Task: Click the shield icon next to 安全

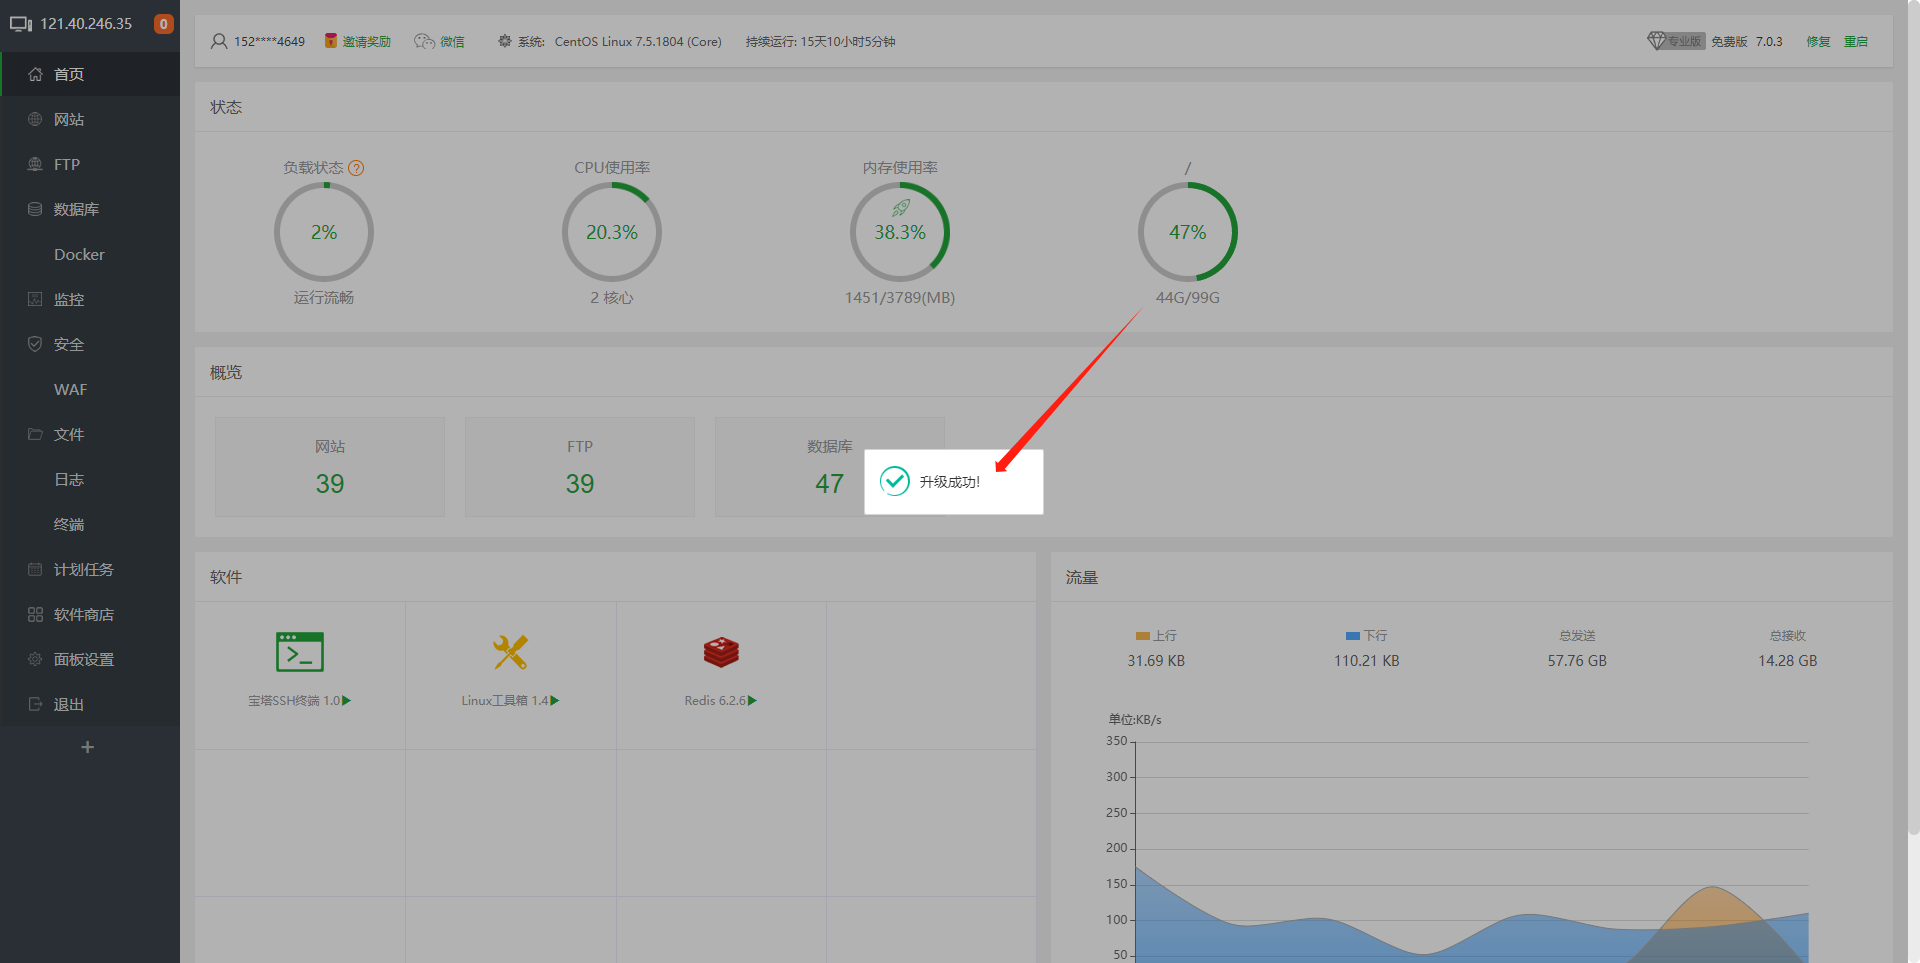Action: 35,344
